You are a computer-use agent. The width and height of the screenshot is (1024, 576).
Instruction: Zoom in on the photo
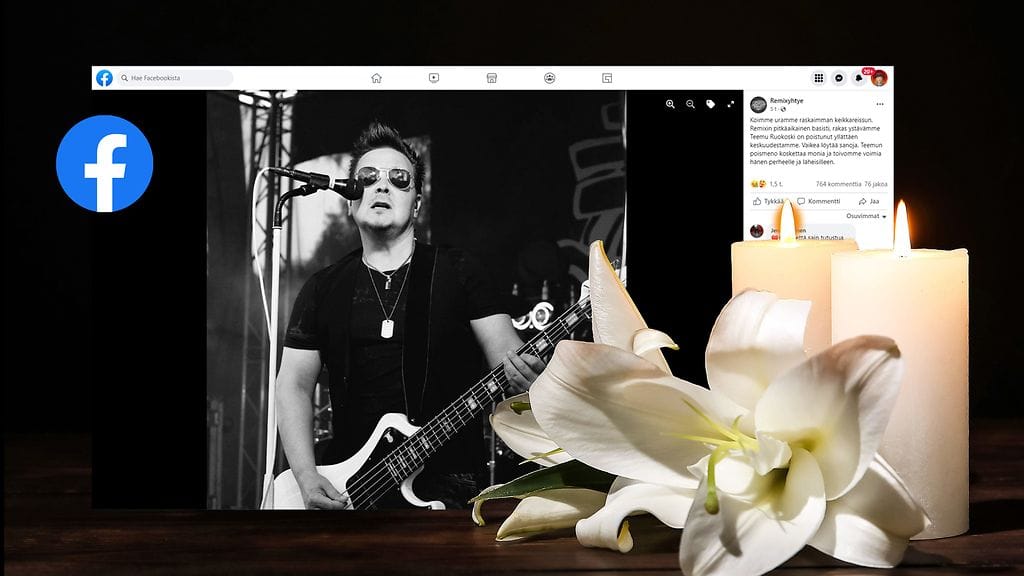670,104
